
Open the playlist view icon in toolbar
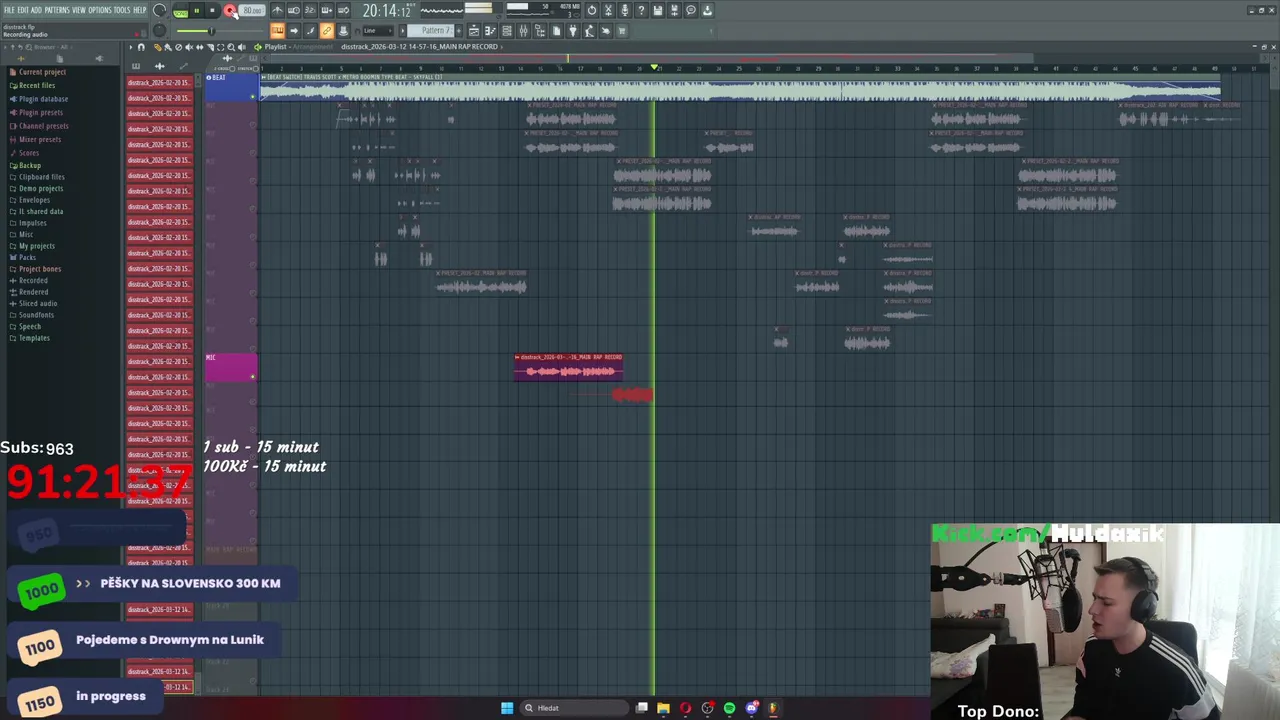tap(473, 31)
